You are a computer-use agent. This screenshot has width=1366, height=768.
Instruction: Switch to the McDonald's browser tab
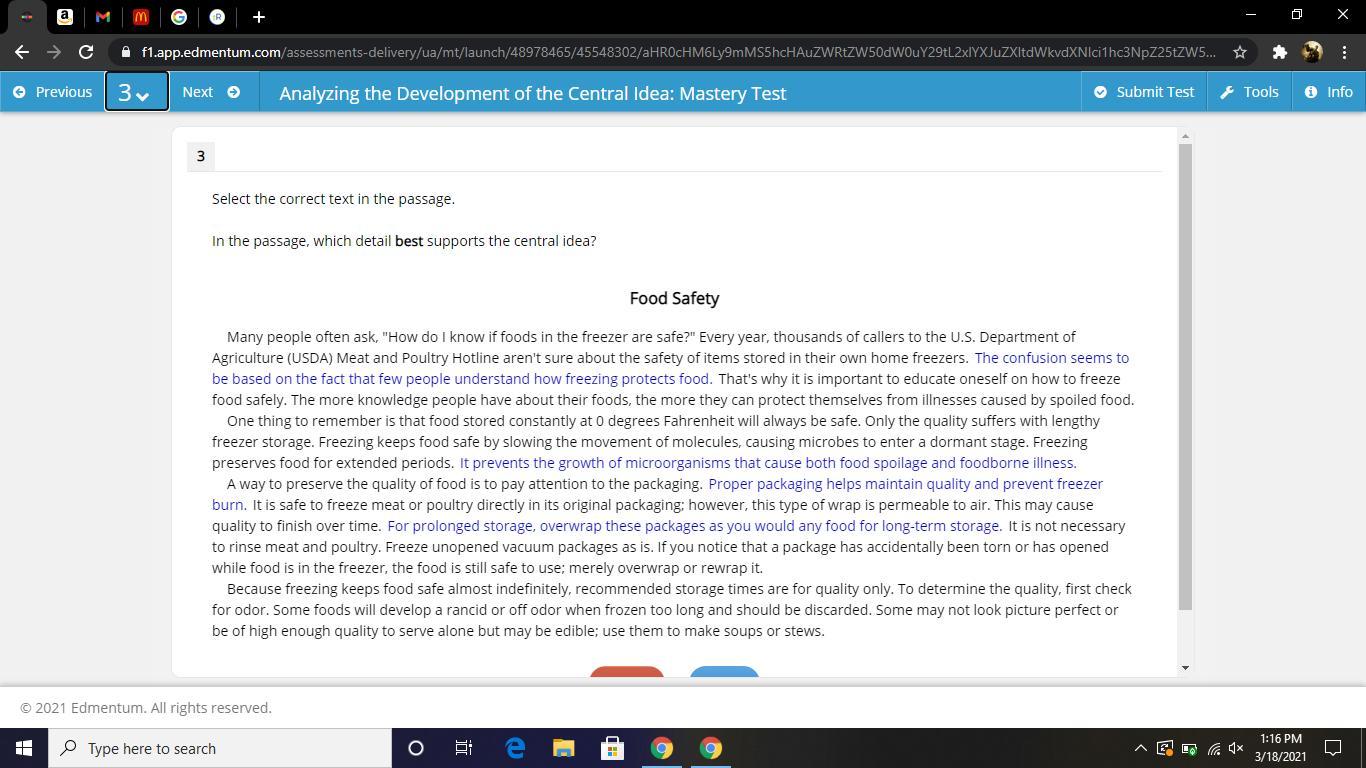click(x=141, y=17)
